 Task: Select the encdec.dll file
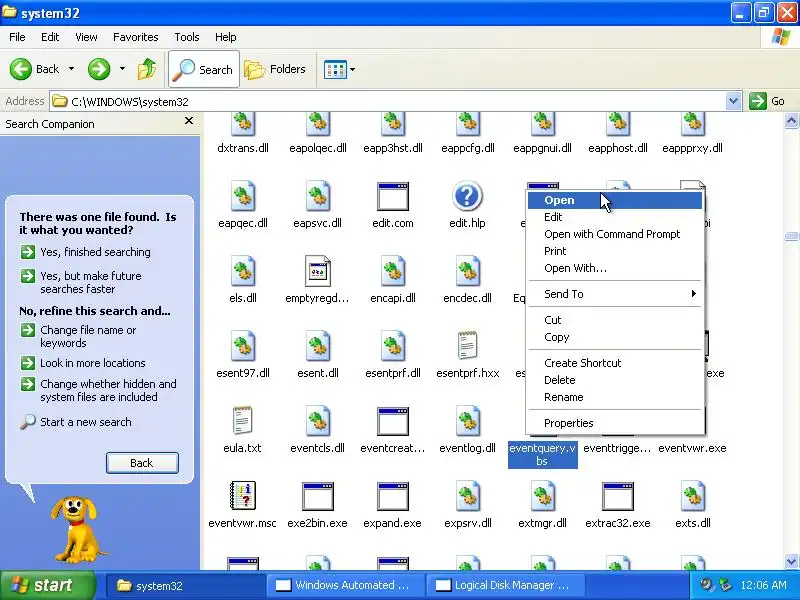pos(467,280)
